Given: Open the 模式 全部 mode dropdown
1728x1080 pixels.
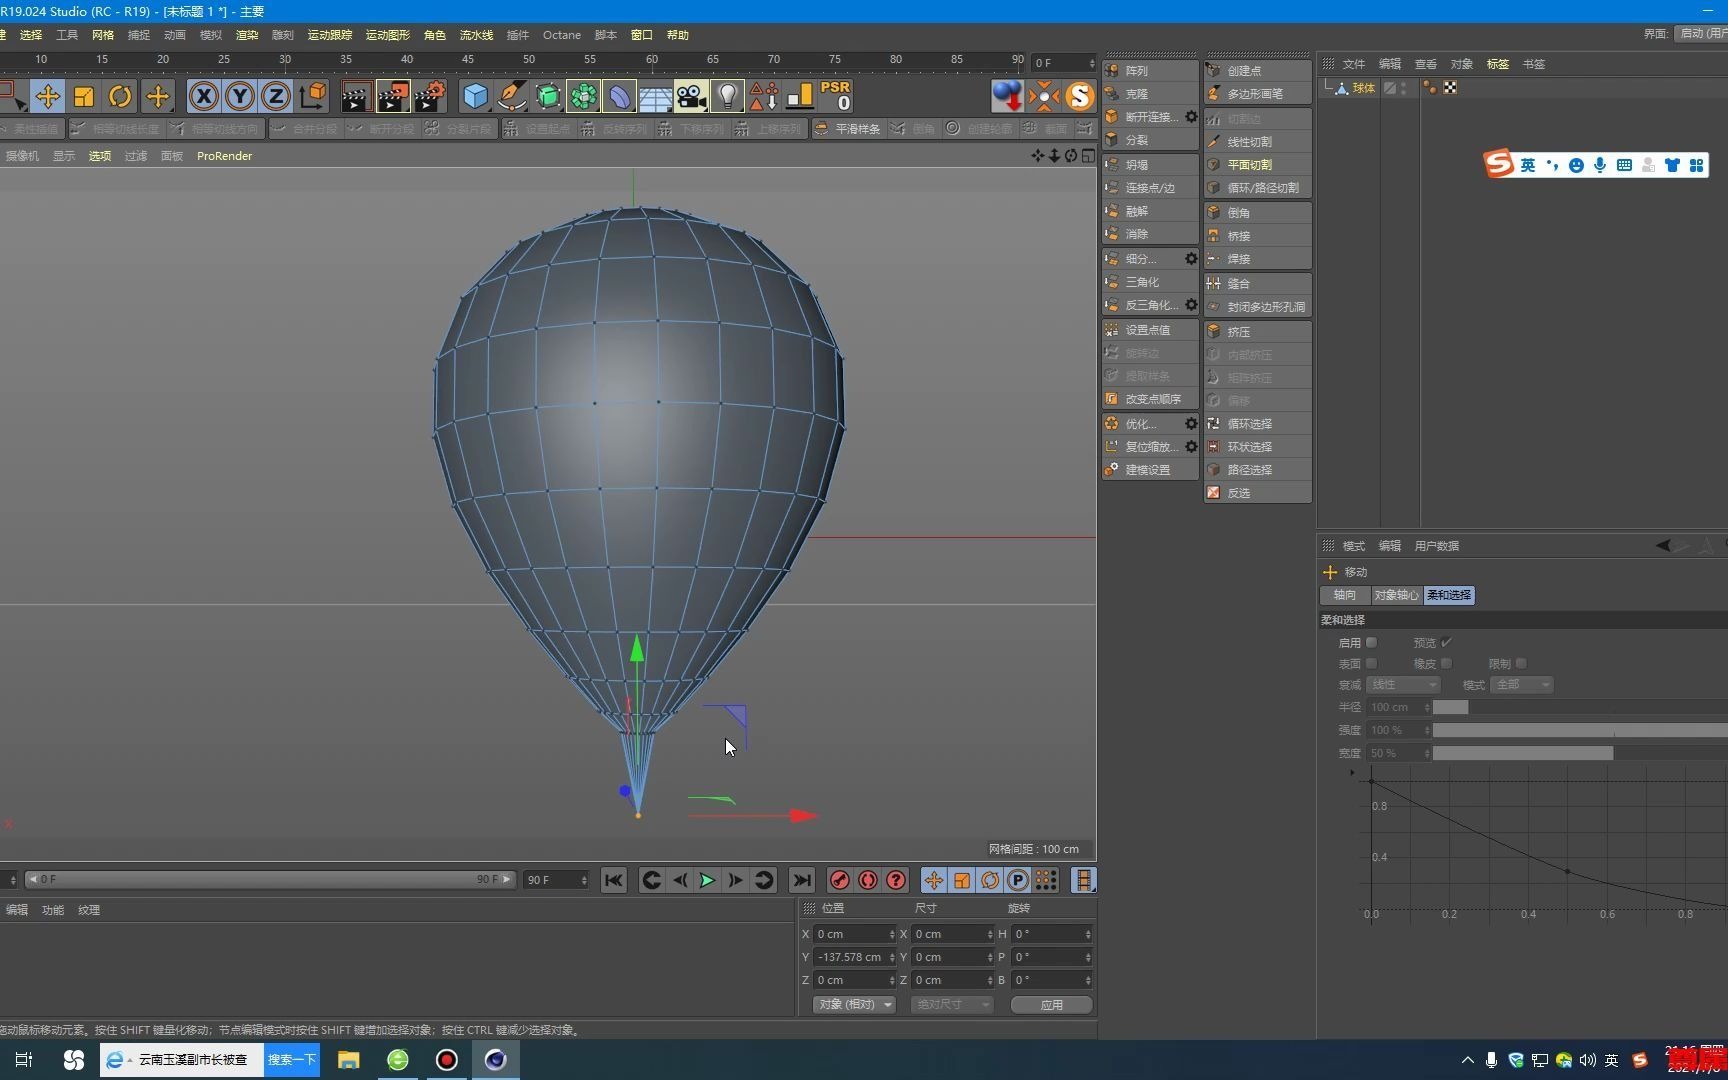Looking at the screenshot, I should click(x=1521, y=685).
